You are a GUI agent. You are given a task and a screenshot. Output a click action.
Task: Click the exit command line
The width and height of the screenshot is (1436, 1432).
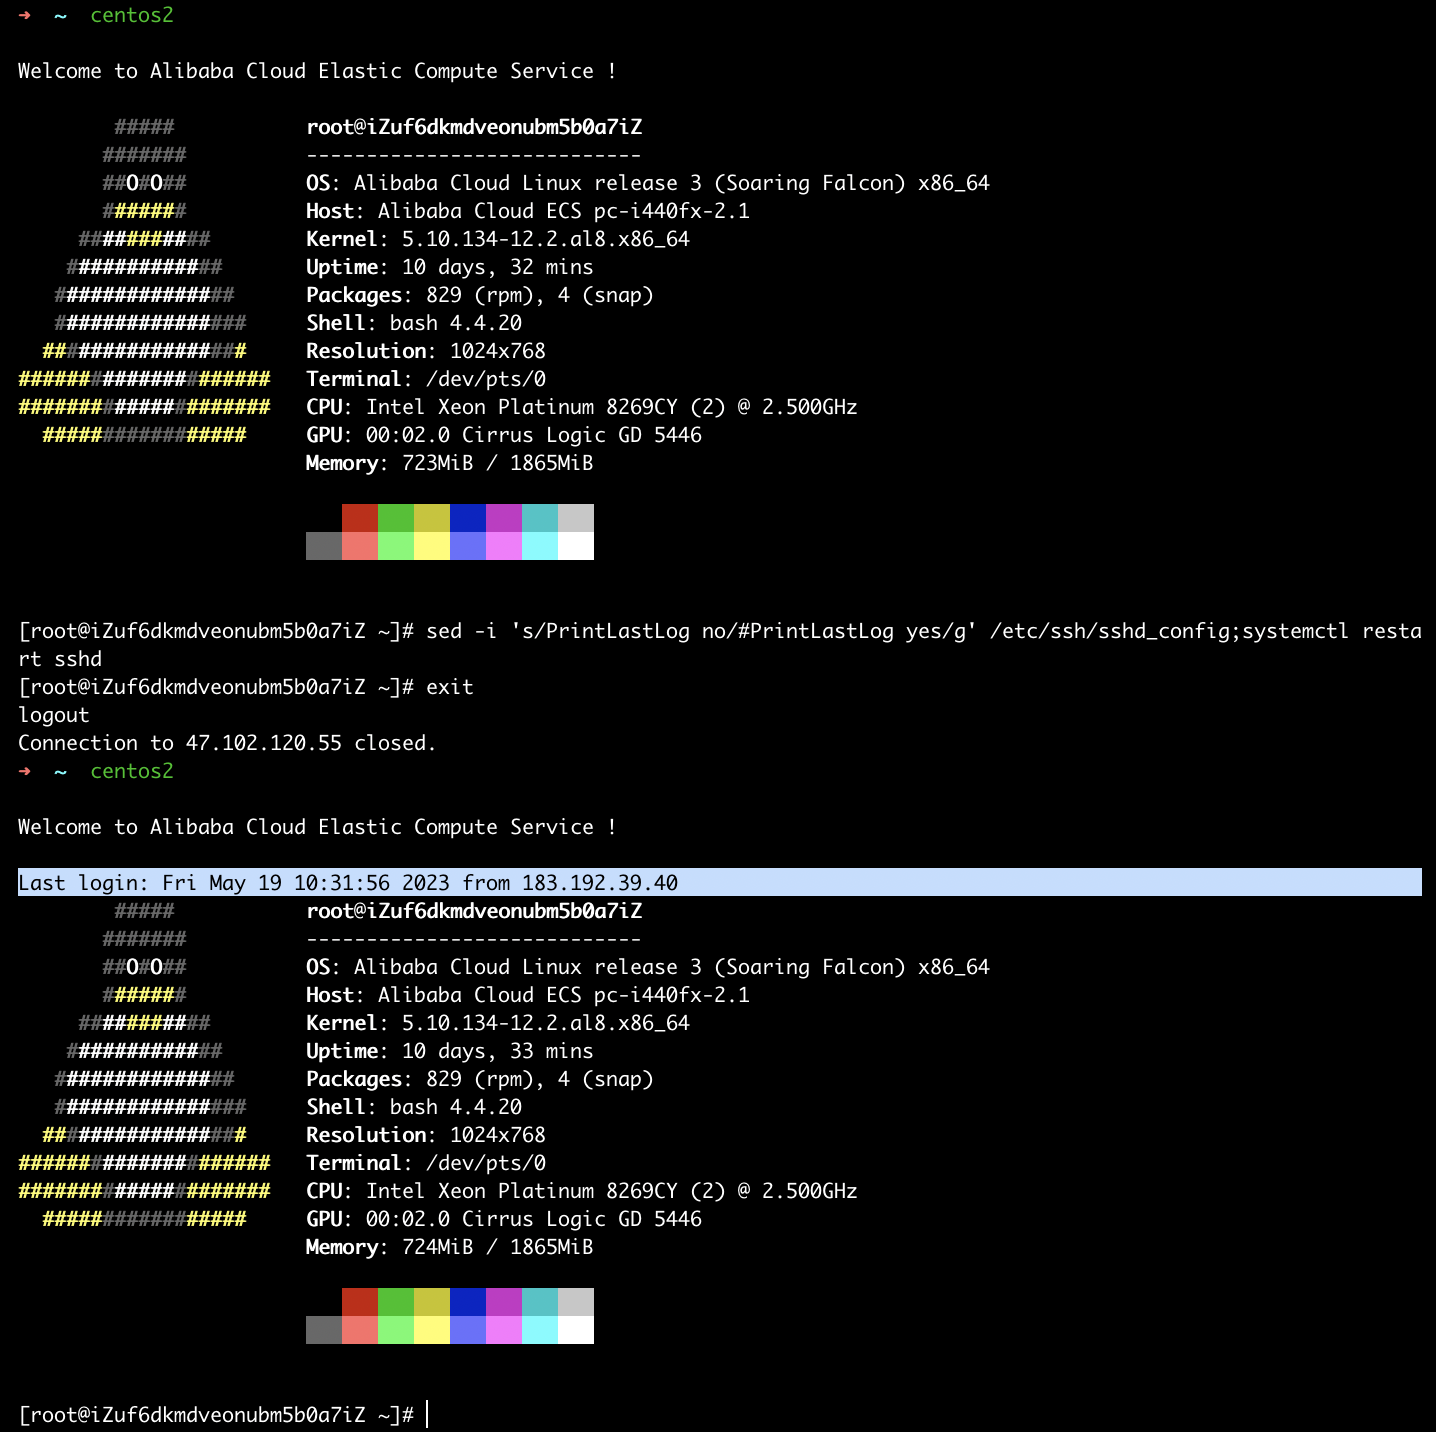449,687
